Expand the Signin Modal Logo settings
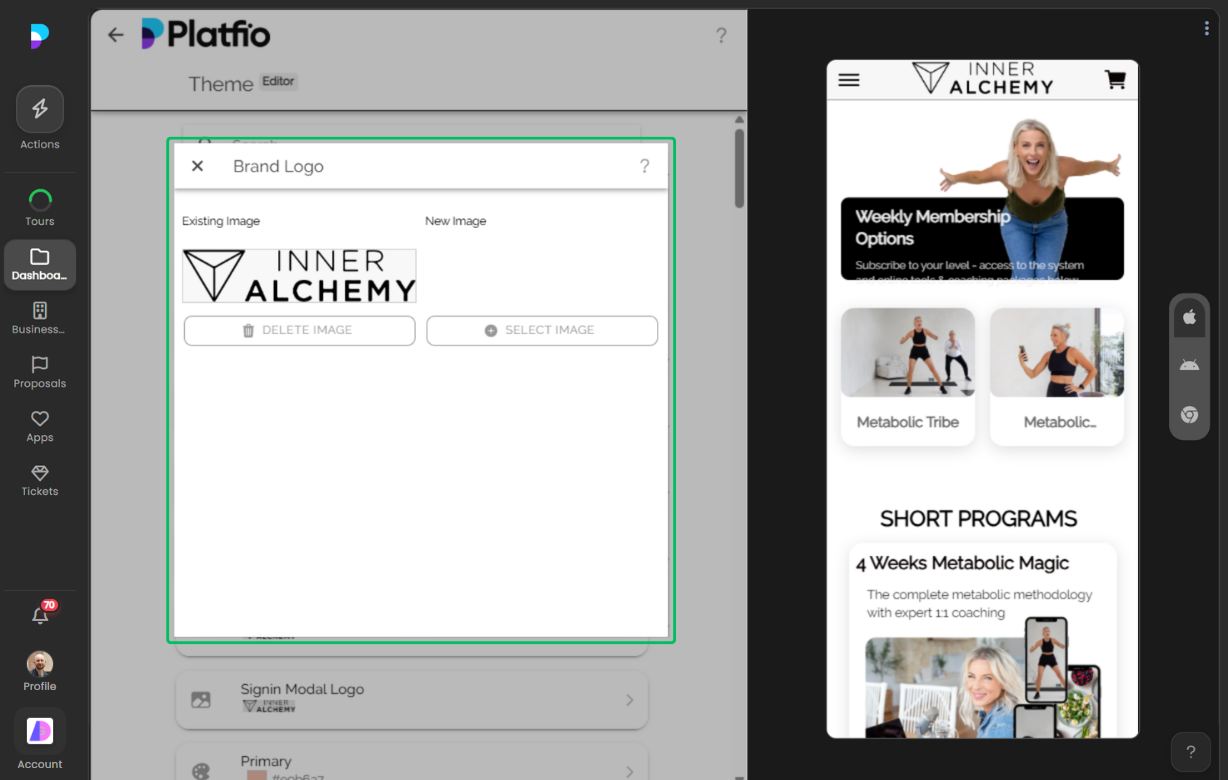 tap(411, 700)
